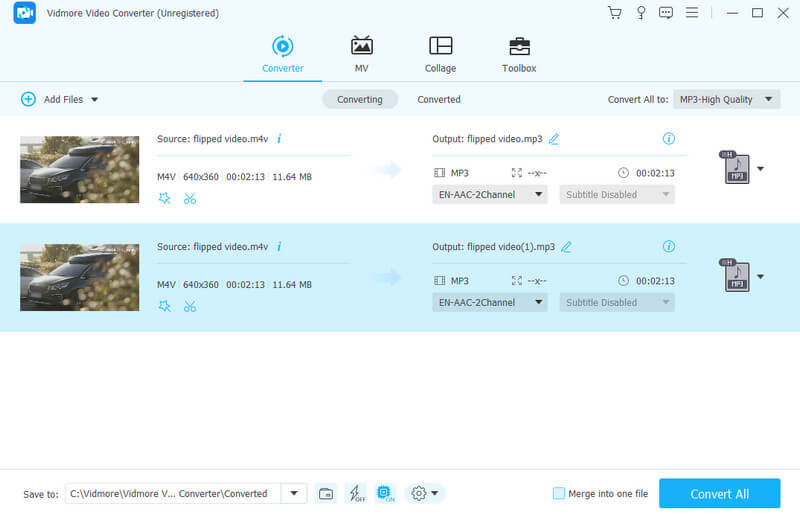Expand the Convert All to MP3-High Quality dropdown

[726, 99]
